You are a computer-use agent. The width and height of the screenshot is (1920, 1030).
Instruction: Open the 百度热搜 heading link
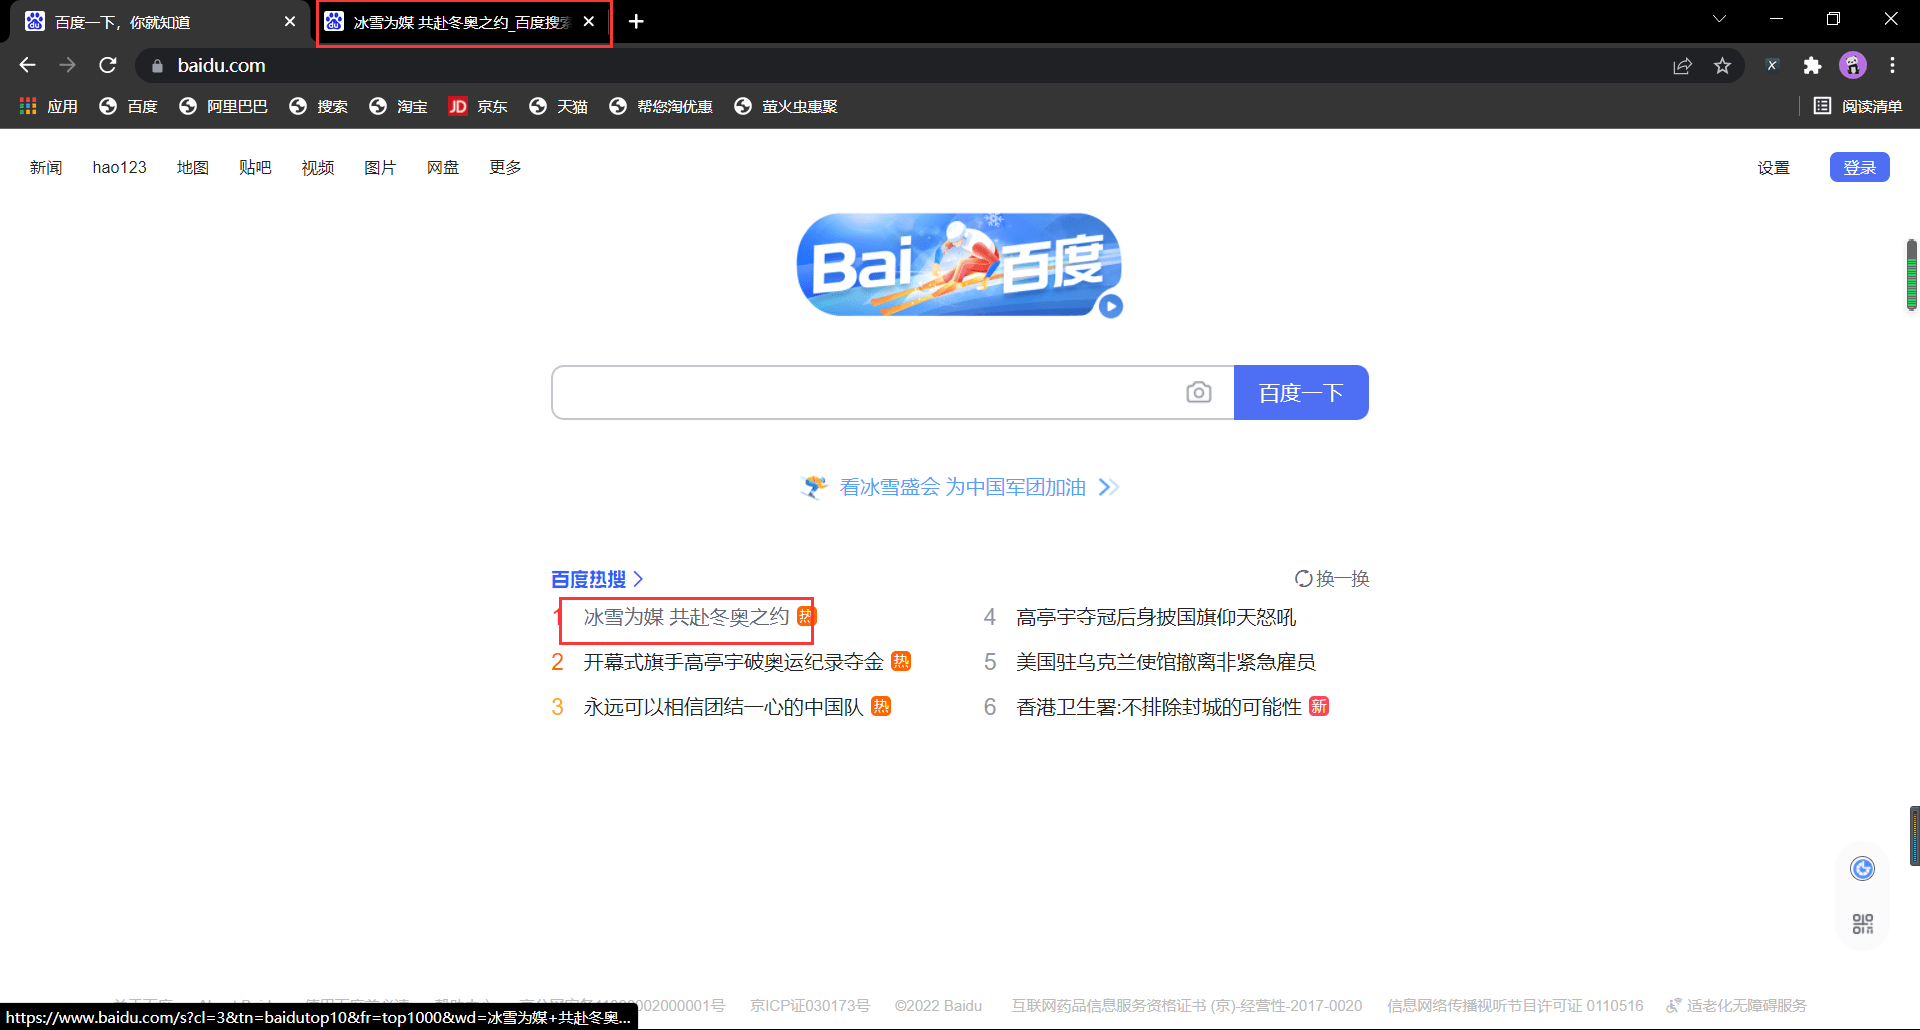click(x=597, y=579)
